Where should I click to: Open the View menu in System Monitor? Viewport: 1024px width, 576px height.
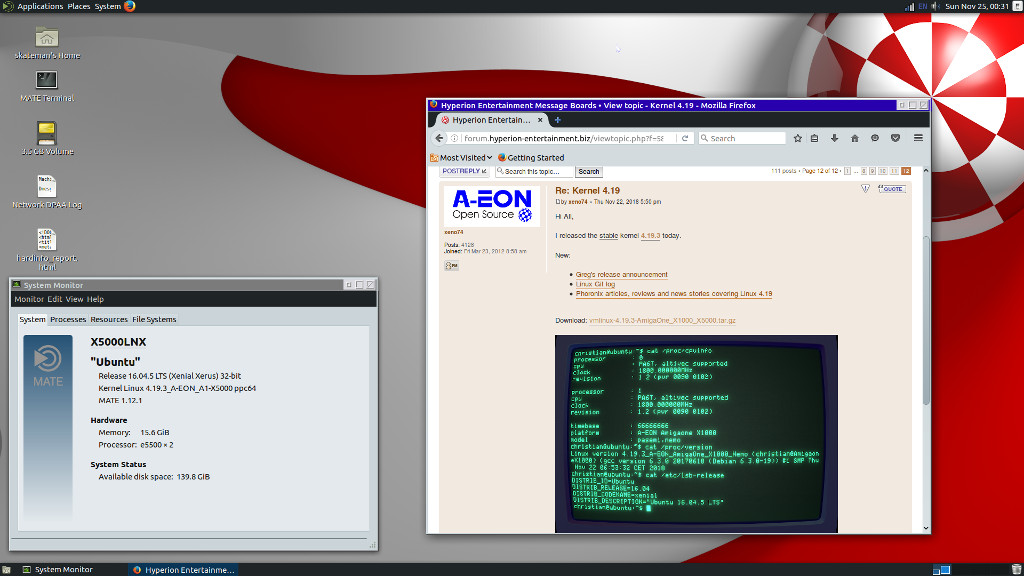point(74,299)
